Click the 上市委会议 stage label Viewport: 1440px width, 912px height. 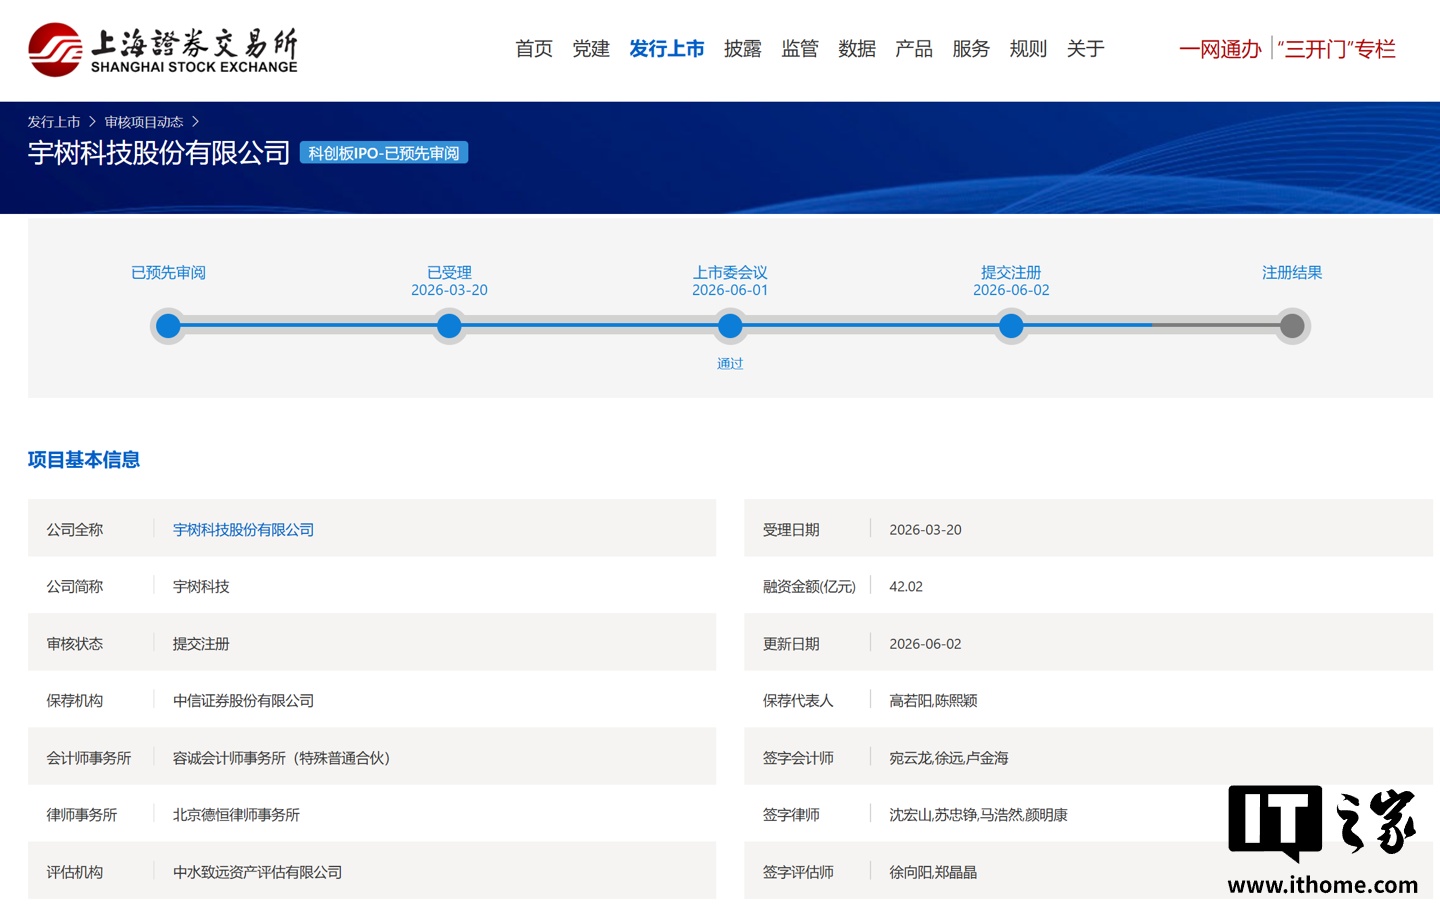[x=730, y=273]
